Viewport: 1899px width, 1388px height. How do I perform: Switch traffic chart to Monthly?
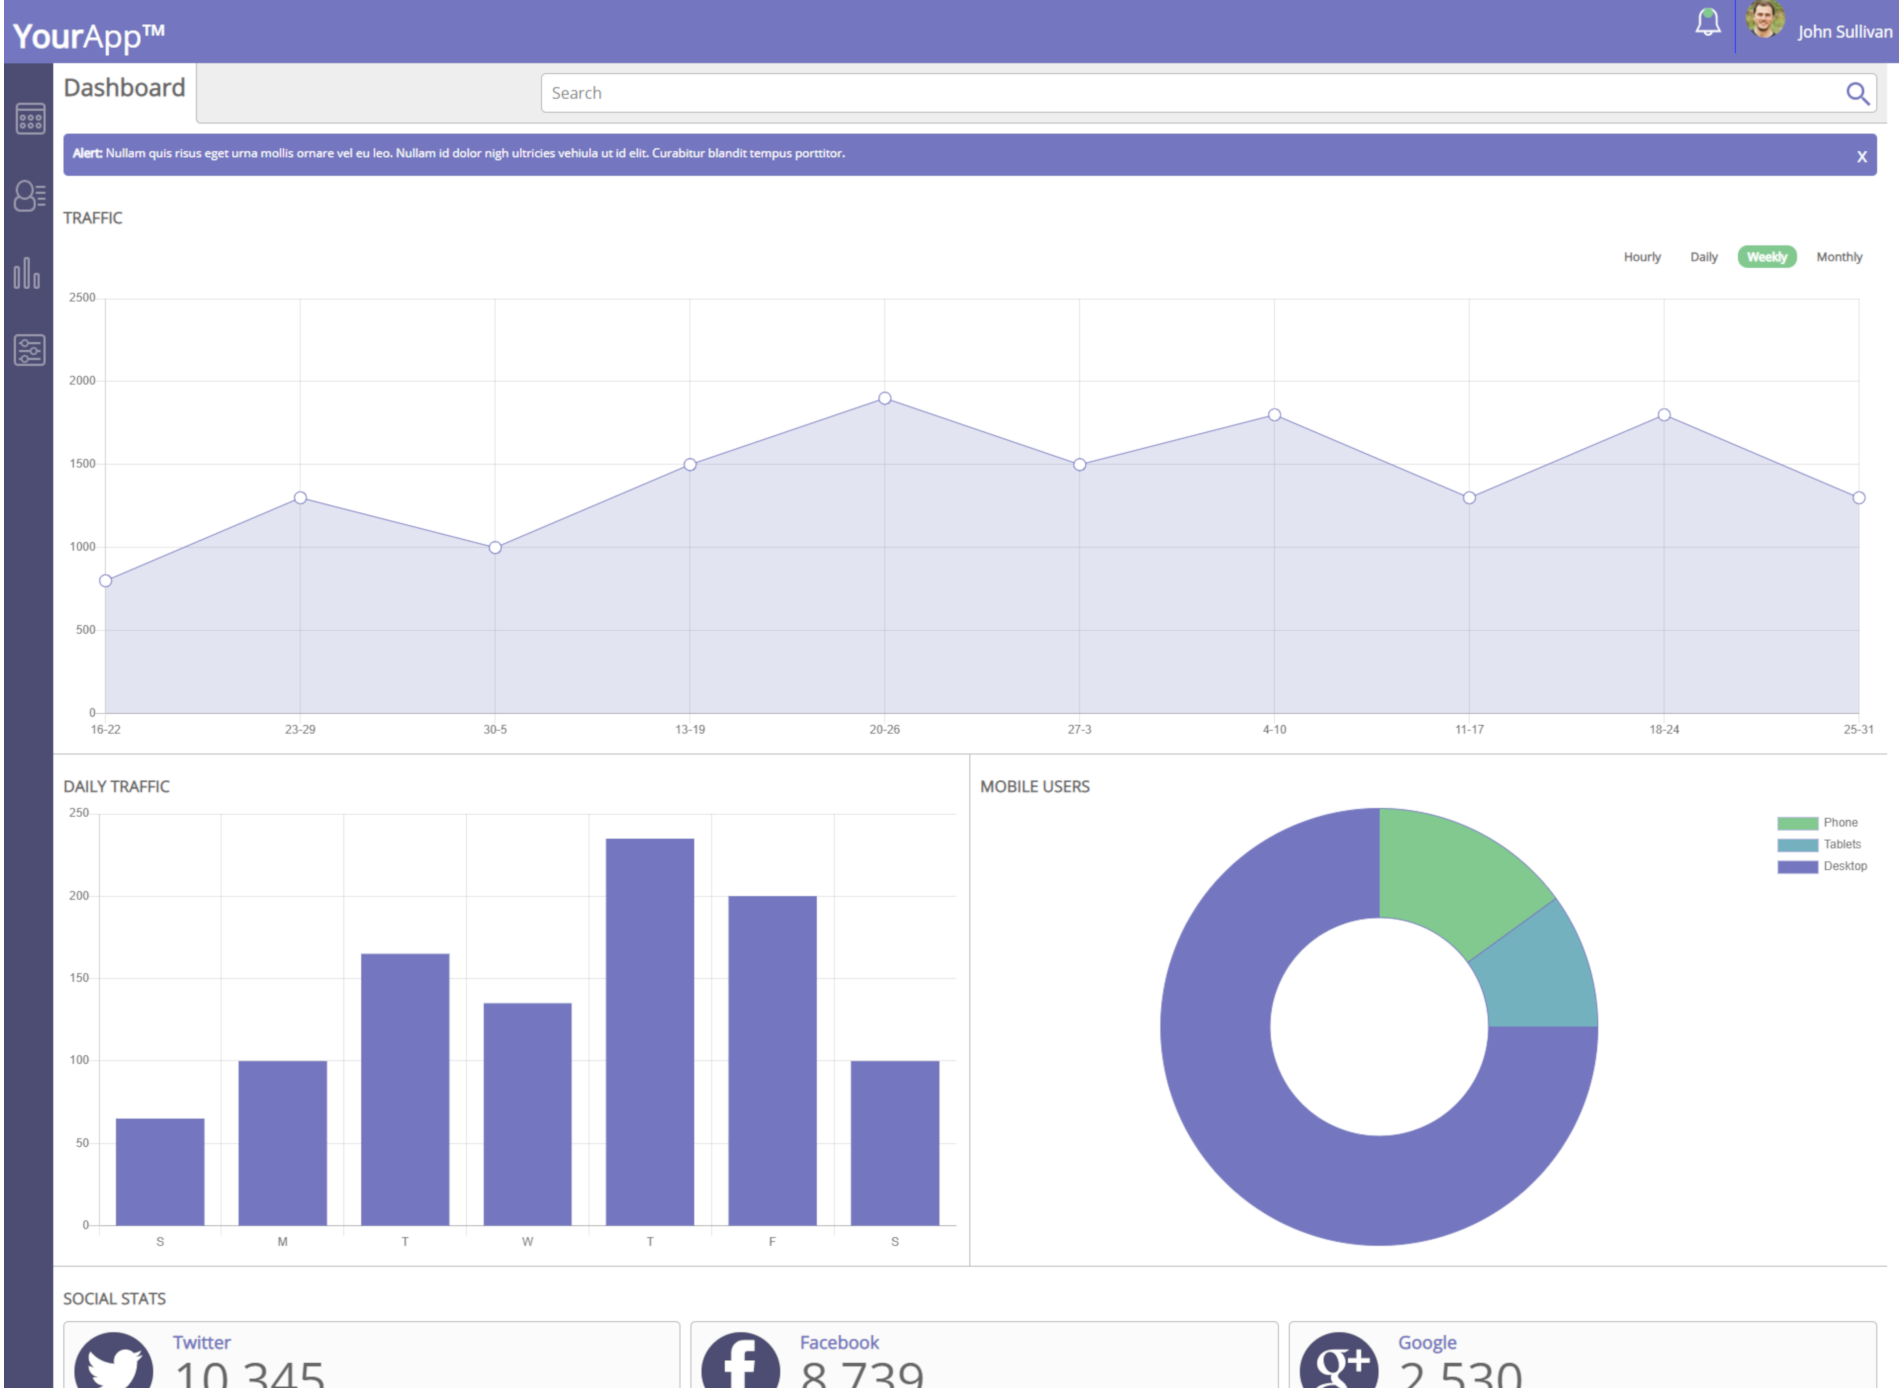point(1839,257)
